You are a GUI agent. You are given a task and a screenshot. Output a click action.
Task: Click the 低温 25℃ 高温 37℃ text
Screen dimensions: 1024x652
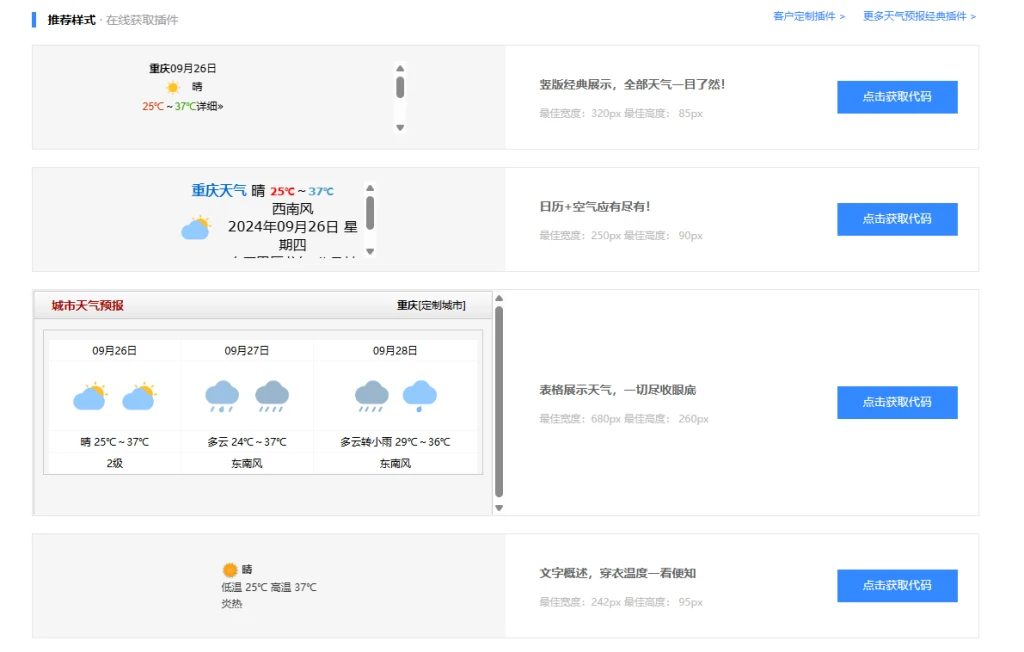point(269,587)
